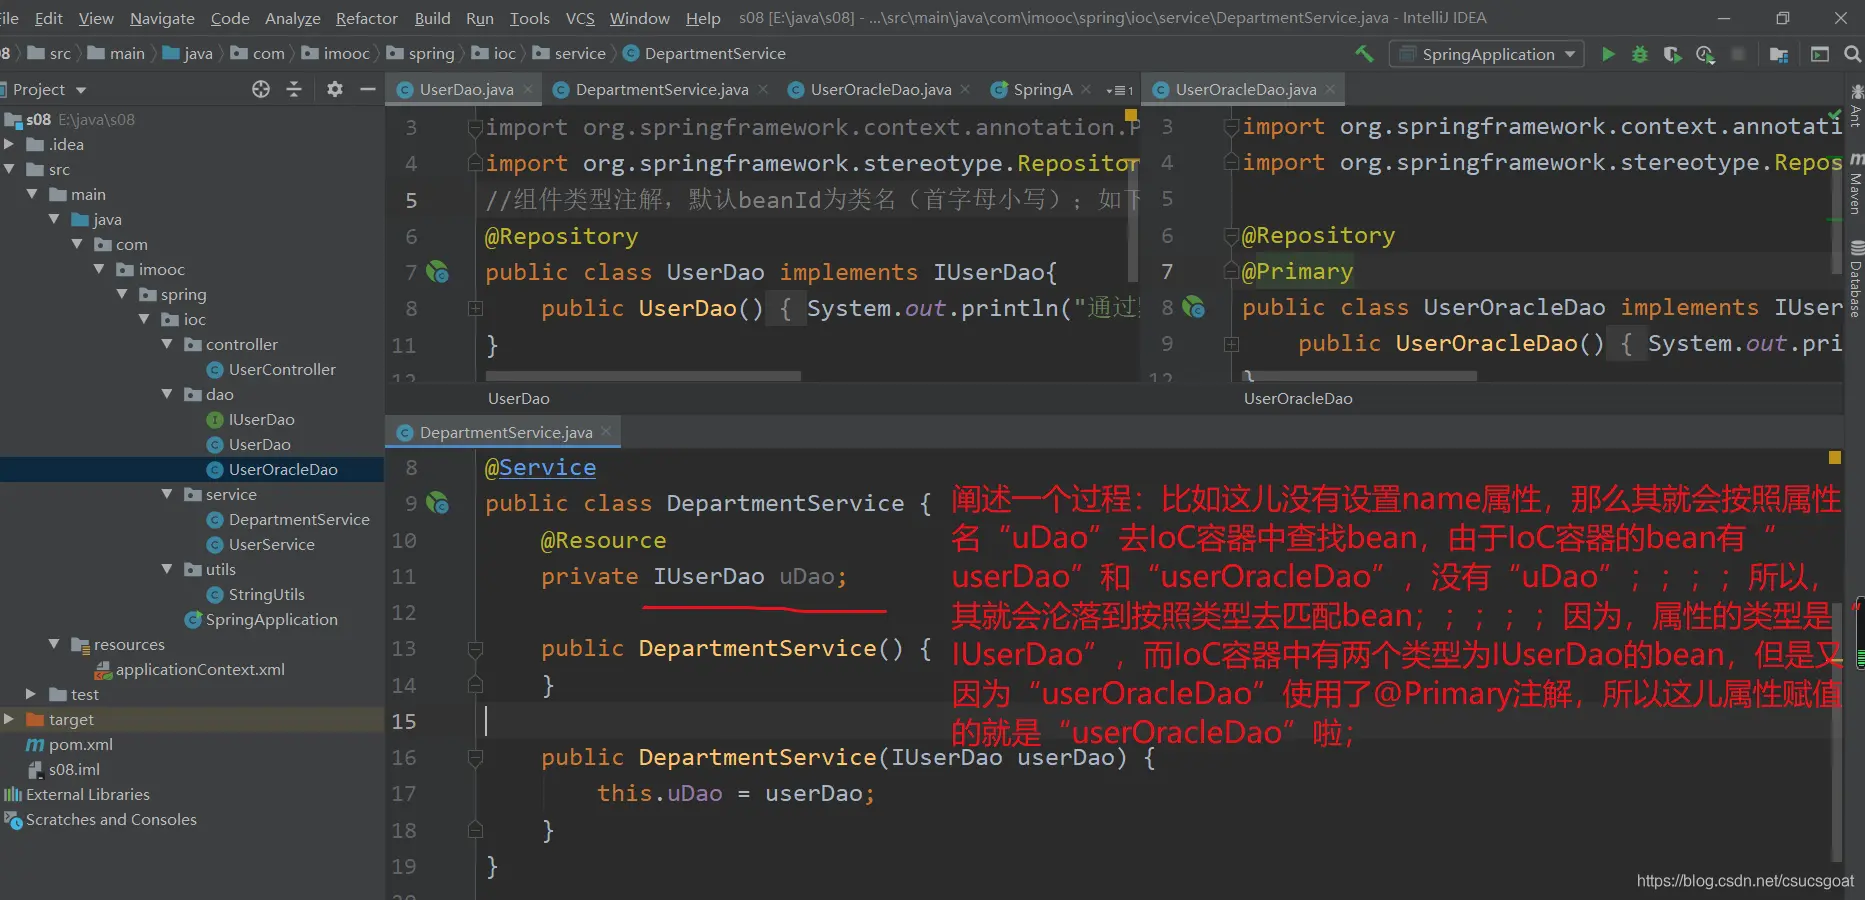Click the green hammer Build Project icon
Screen dimensions: 1865x900
(1364, 54)
